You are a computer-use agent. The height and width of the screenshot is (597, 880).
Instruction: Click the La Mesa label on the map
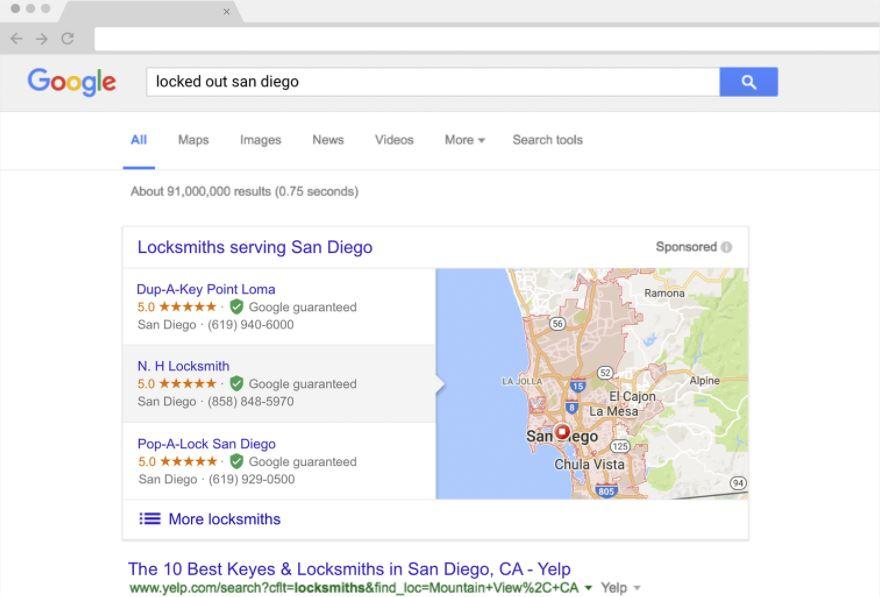click(613, 411)
